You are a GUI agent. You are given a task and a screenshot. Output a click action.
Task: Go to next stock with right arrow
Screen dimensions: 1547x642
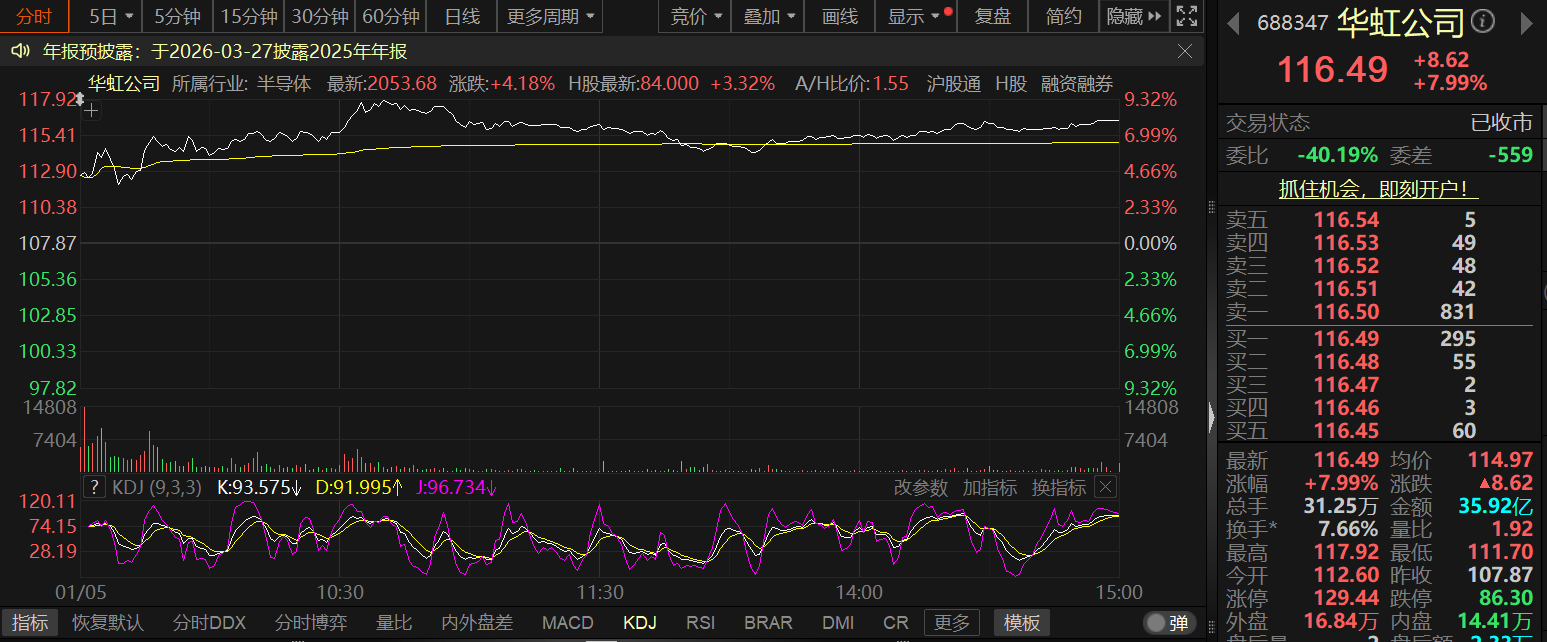coord(1529,22)
